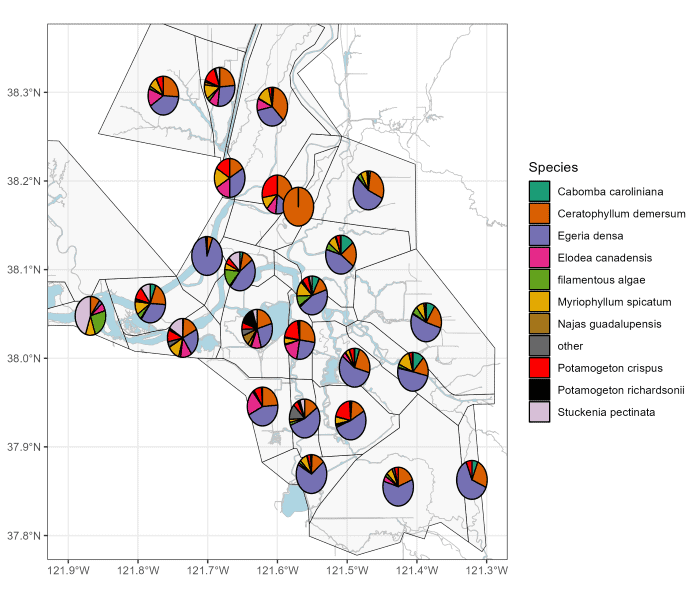
Task: Select the gray 'other' legend swatch
Action: click(540, 346)
